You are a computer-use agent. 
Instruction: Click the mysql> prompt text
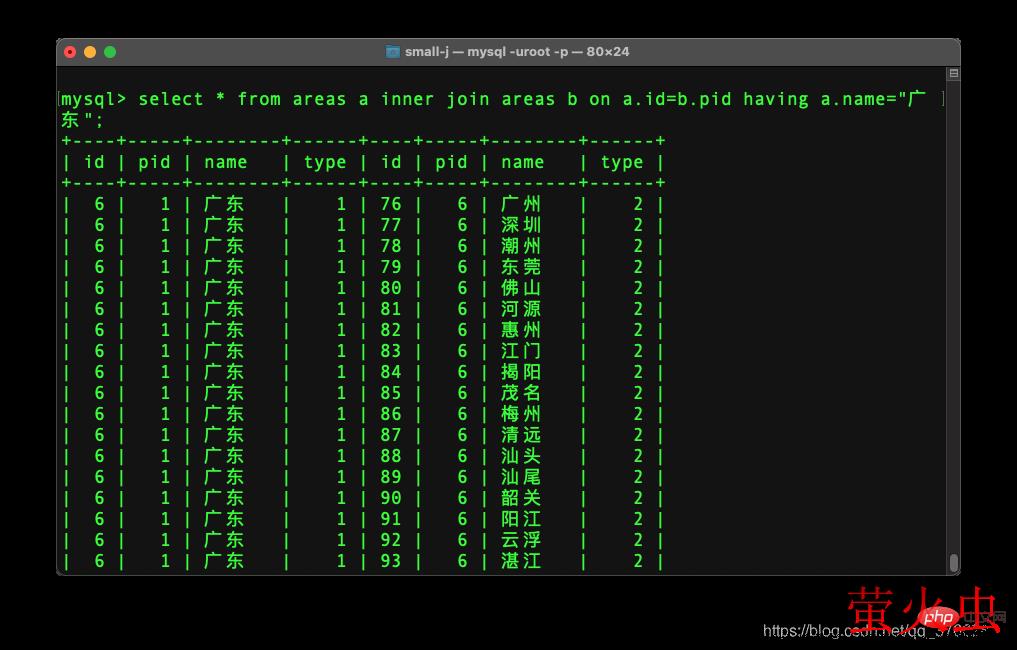(94, 99)
